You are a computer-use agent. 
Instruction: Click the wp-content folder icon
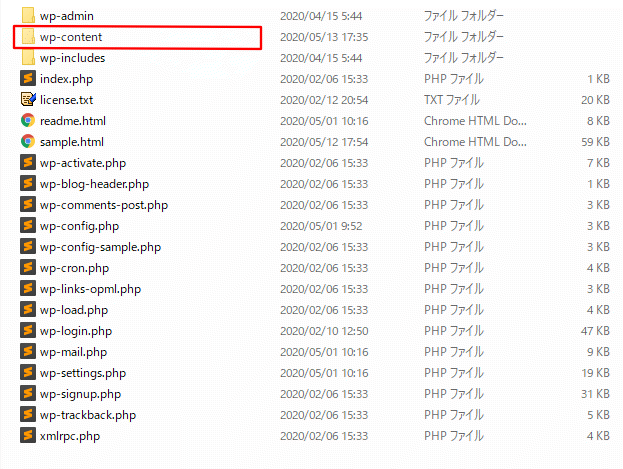(x=28, y=37)
